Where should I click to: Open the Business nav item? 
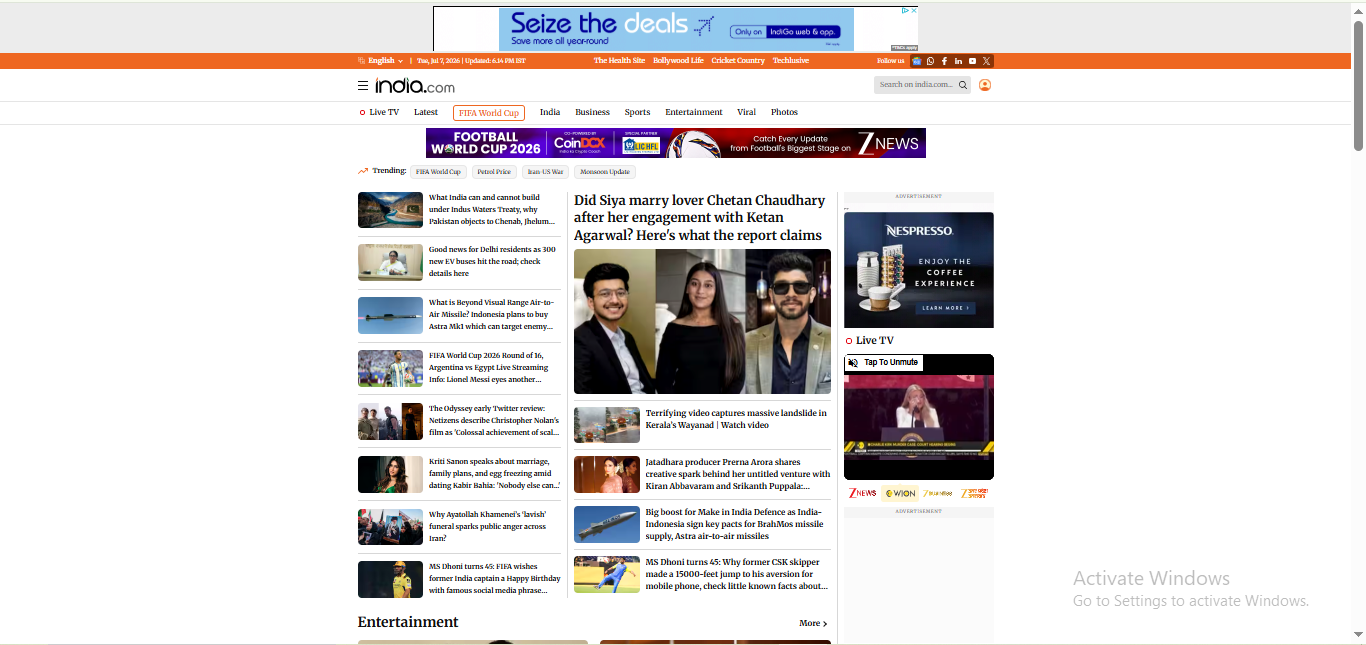click(592, 112)
